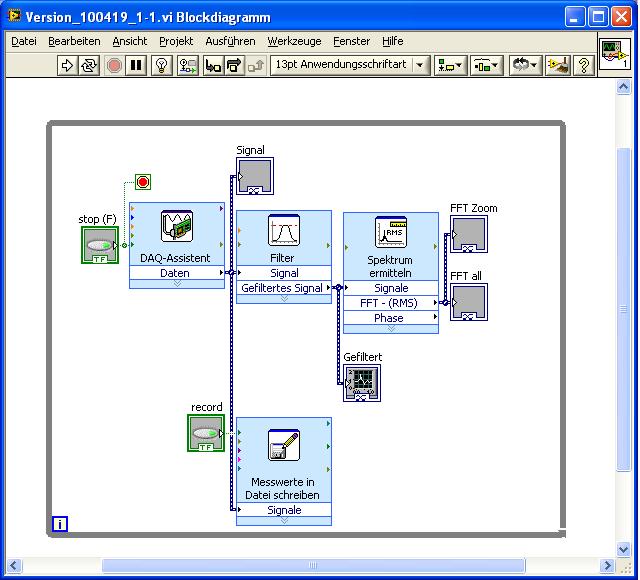This screenshot has width=640, height=580.
Task: Open the Reorder dropdown
Action: [525, 65]
